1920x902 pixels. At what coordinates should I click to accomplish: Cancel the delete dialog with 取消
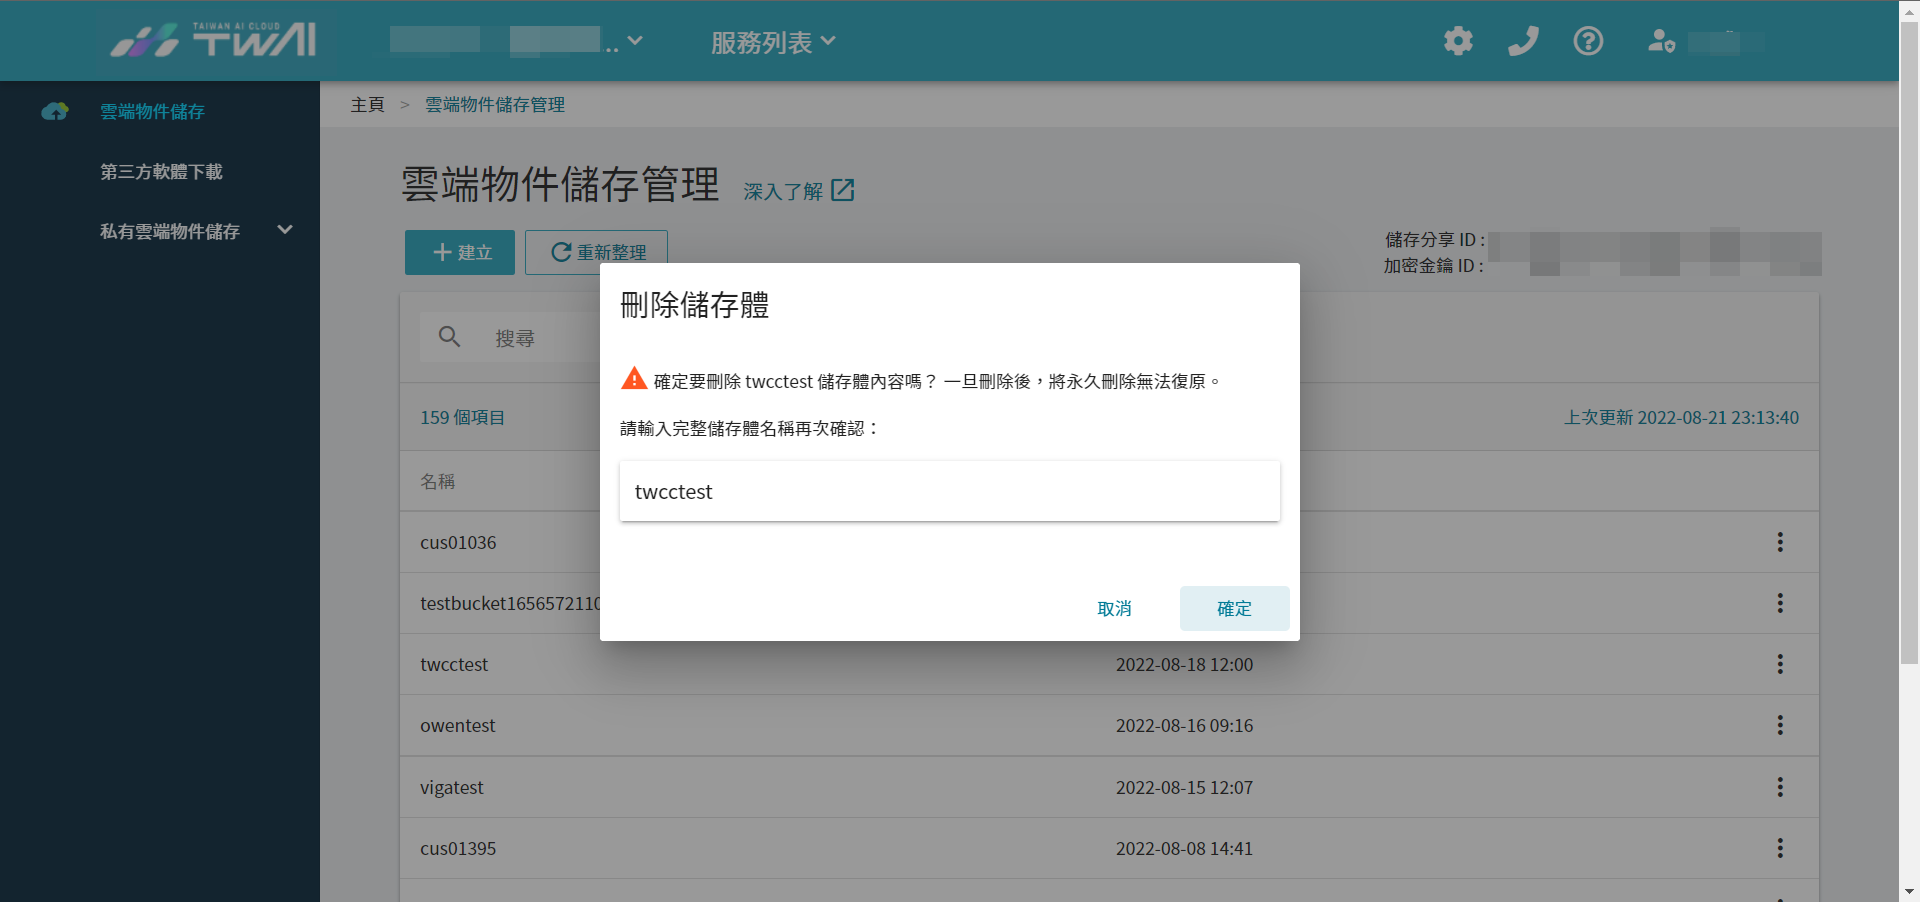[1114, 608]
